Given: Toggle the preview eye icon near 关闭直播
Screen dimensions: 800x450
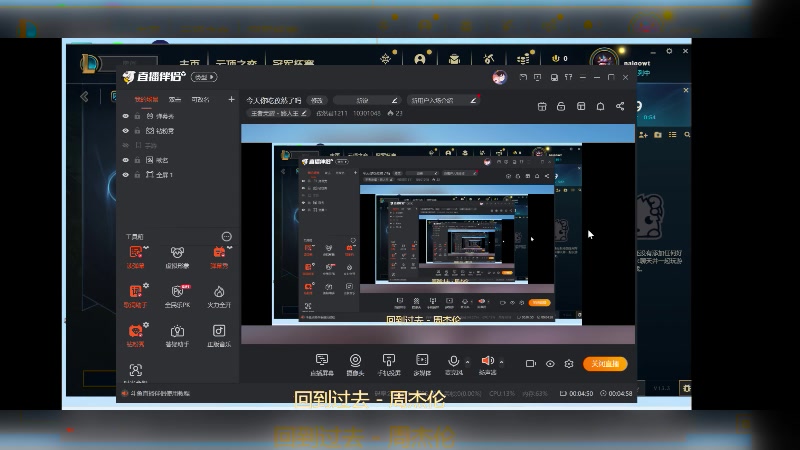Looking at the screenshot, I should 550,364.
